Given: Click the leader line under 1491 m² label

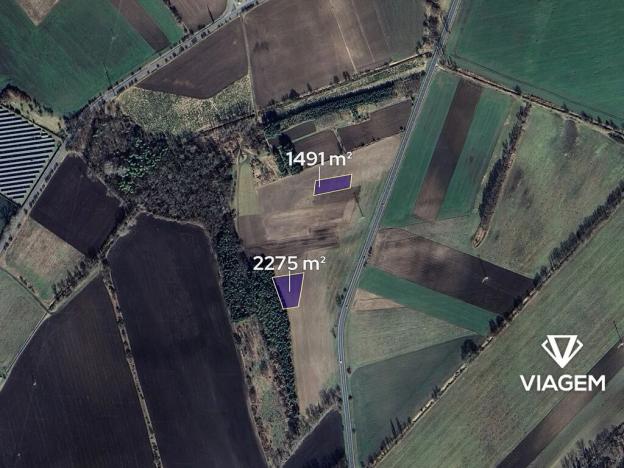Looking at the screenshot, I should 319,177.
